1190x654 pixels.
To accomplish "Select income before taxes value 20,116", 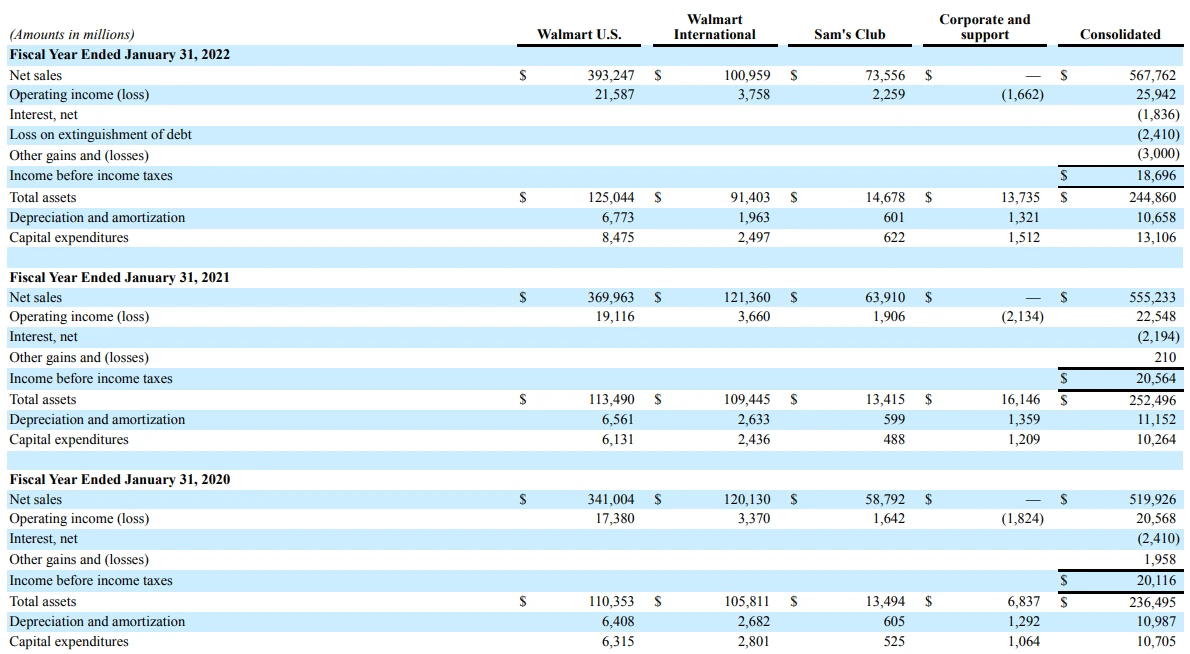I will pos(1156,580).
